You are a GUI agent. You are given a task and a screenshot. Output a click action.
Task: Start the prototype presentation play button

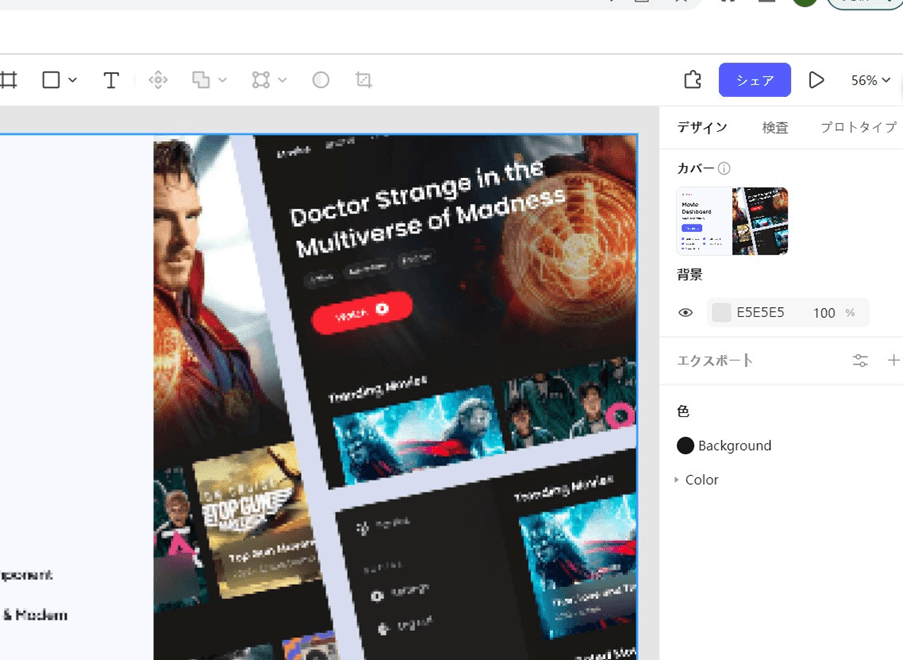coord(816,80)
